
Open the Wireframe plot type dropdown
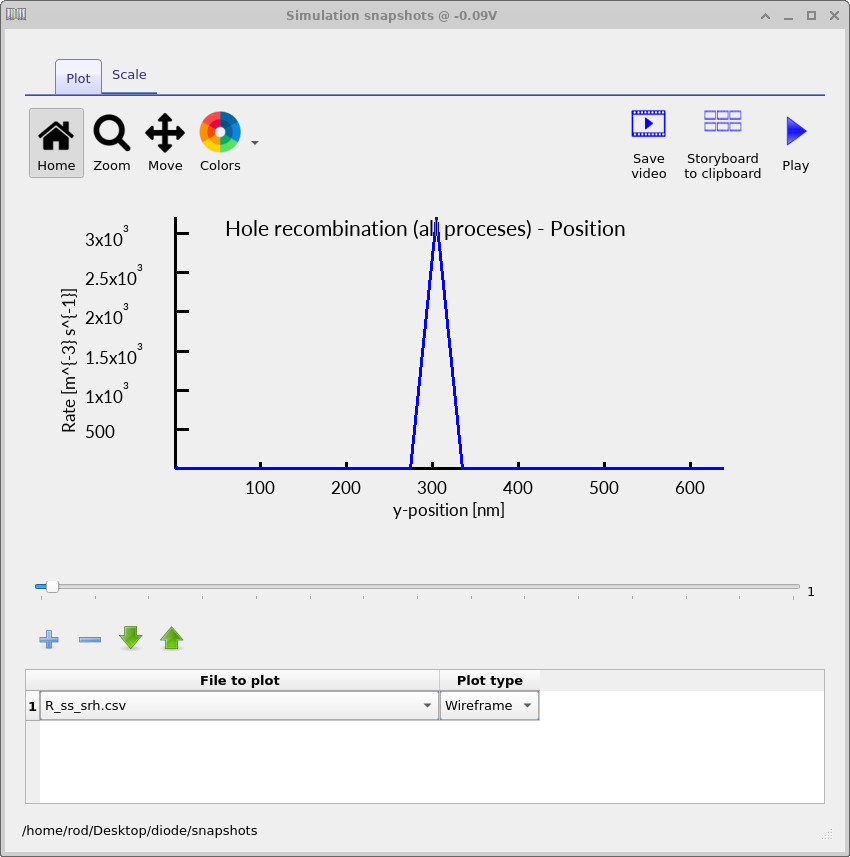pyautogui.click(x=527, y=705)
